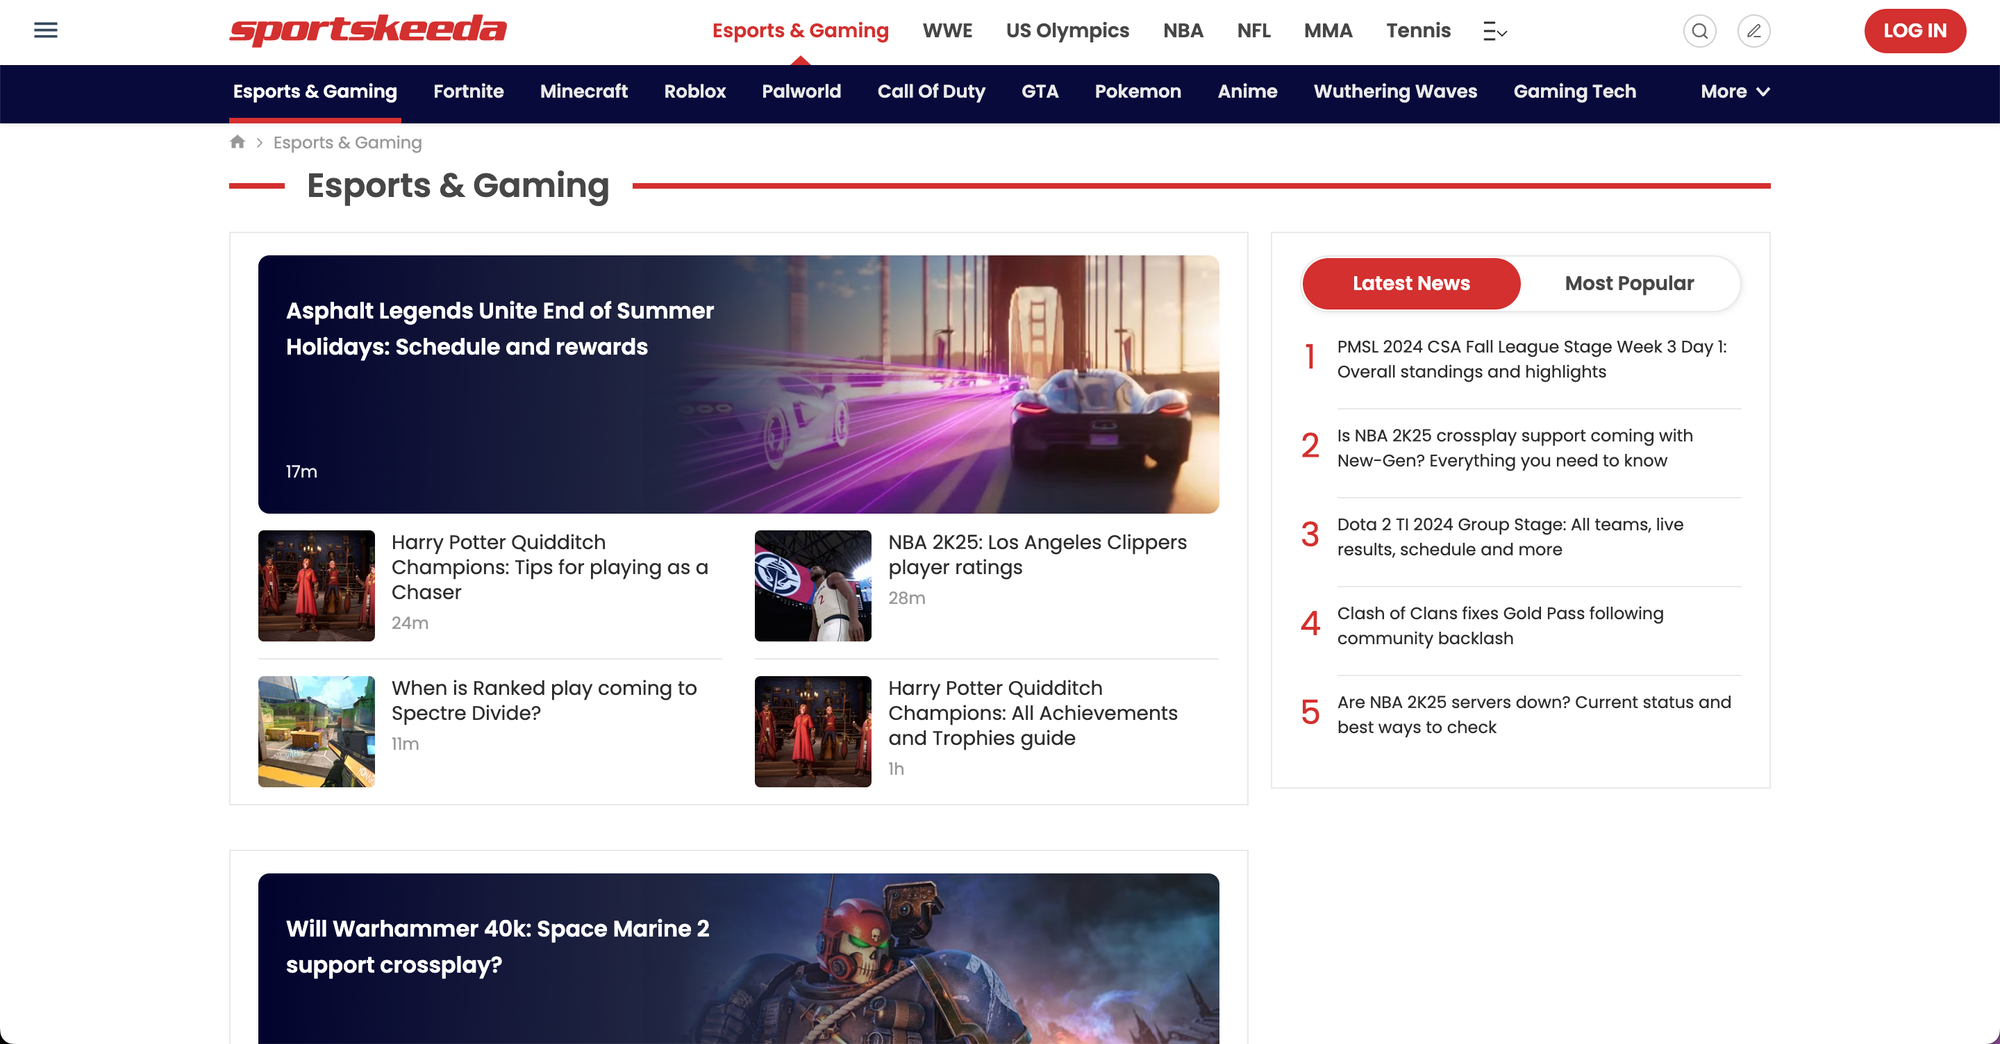Open Dota 2 TI 2024 Group Stage news item
Screen dimensions: 2000x1044
(1510, 537)
